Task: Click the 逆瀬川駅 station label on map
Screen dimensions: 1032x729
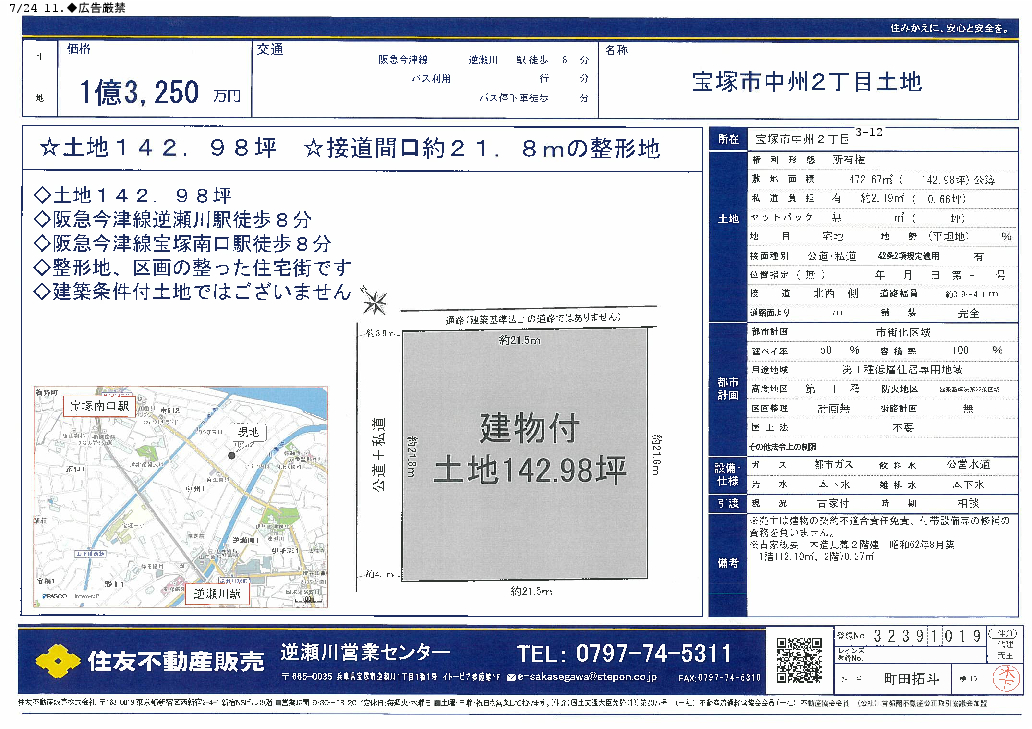Action: [x=218, y=594]
